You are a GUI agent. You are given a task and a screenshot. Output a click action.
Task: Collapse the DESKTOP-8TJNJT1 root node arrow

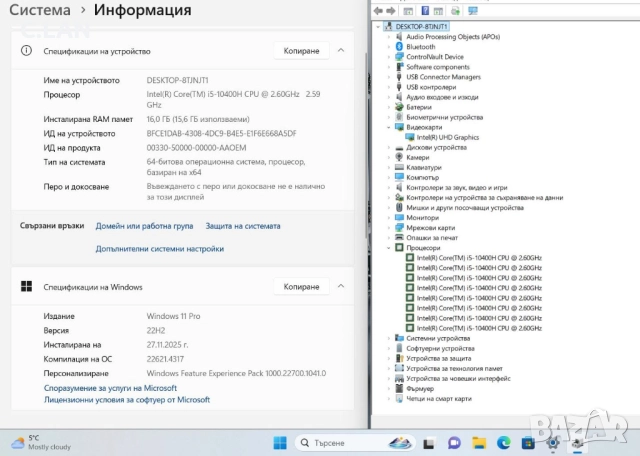tap(378, 27)
